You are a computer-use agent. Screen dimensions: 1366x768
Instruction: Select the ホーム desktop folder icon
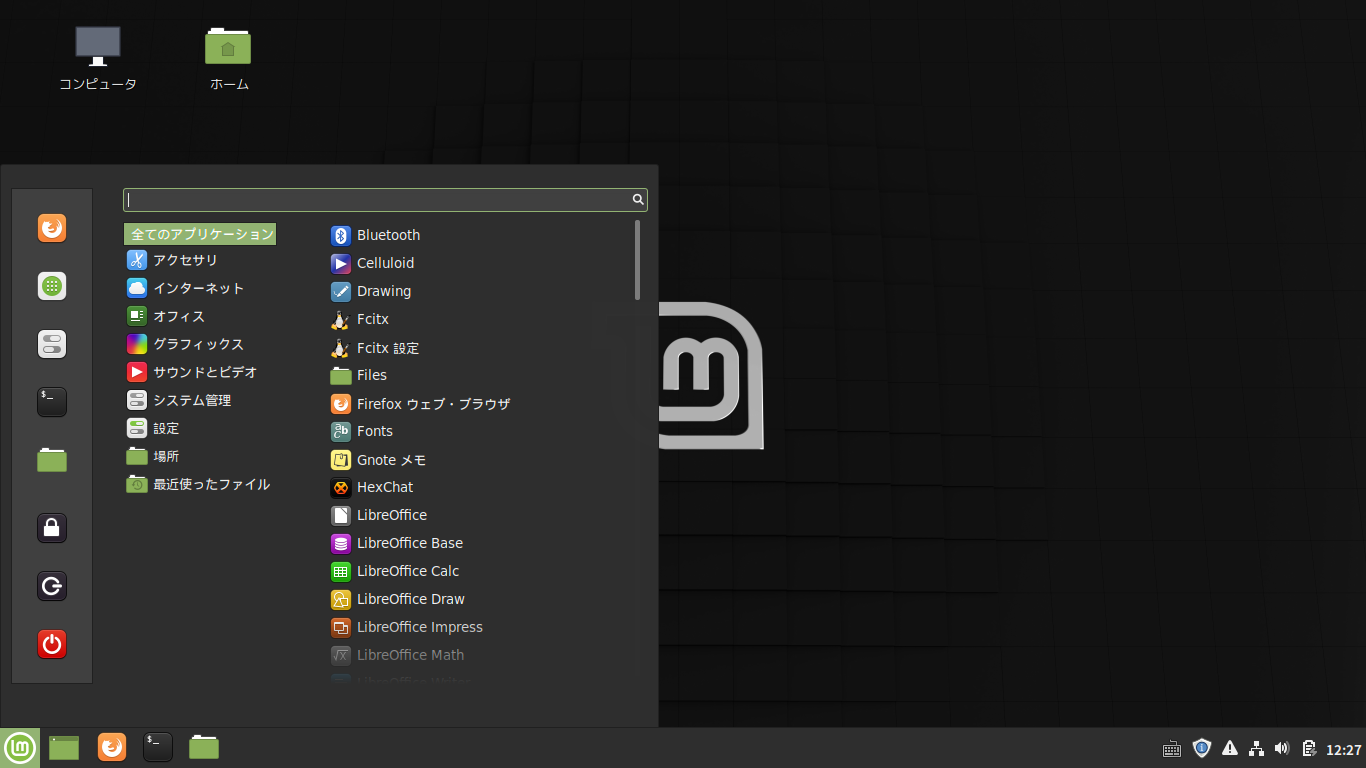229,58
